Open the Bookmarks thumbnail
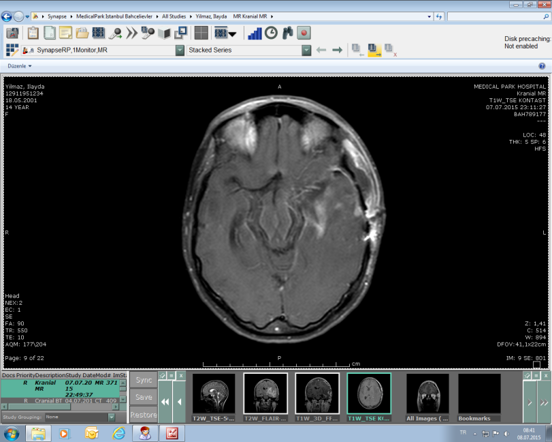 click(x=479, y=397)
